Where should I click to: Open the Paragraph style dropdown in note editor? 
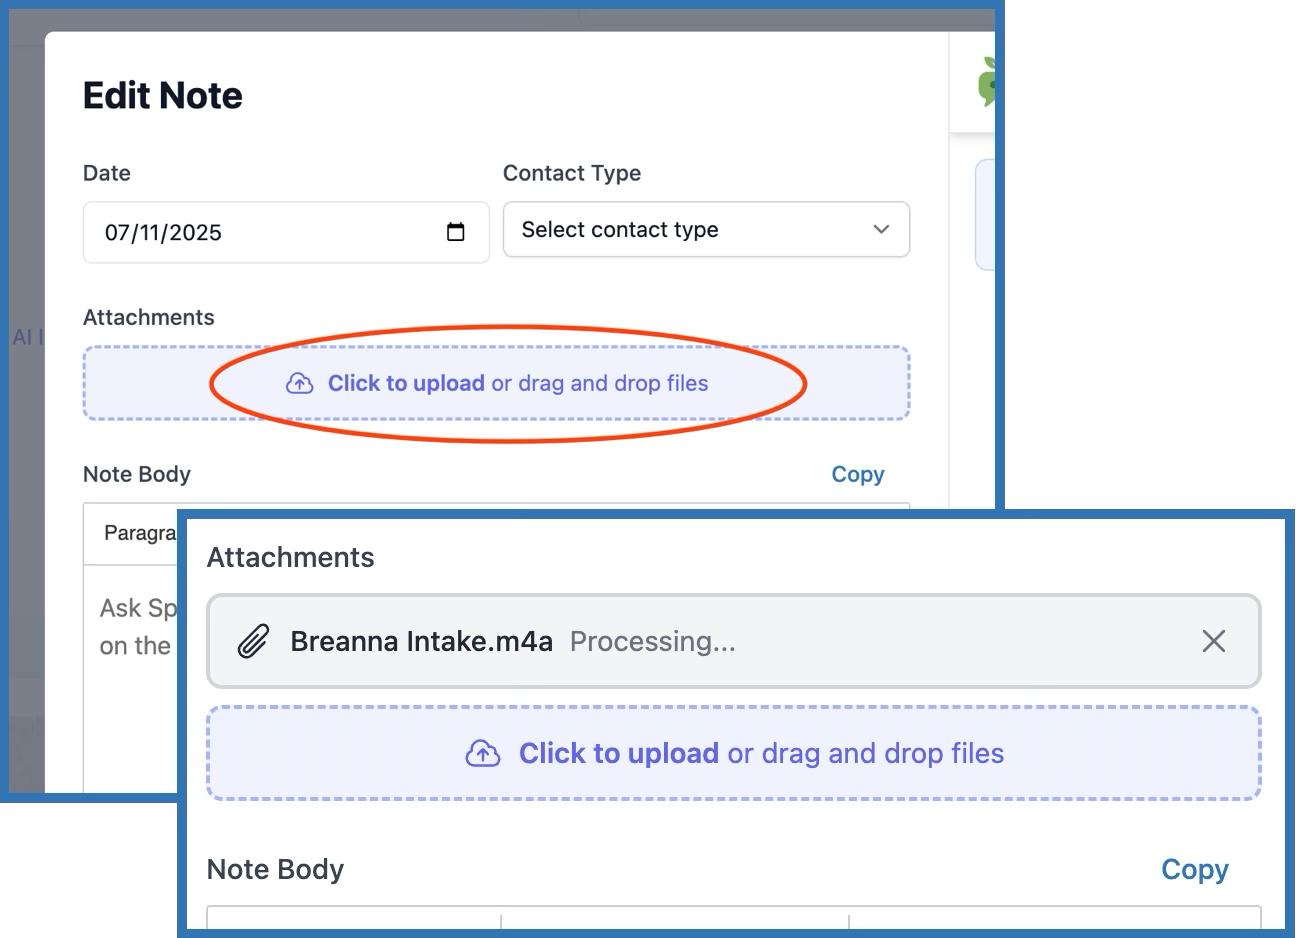click(139, 533)
